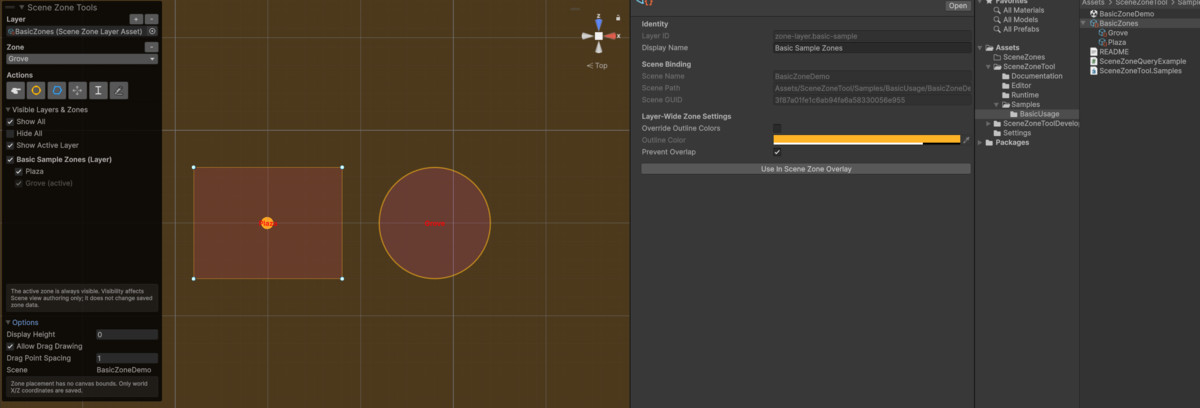1200x408 pixels.
Task: Select the orange circle zone drawing tool
Action: (x=36, y=91)
